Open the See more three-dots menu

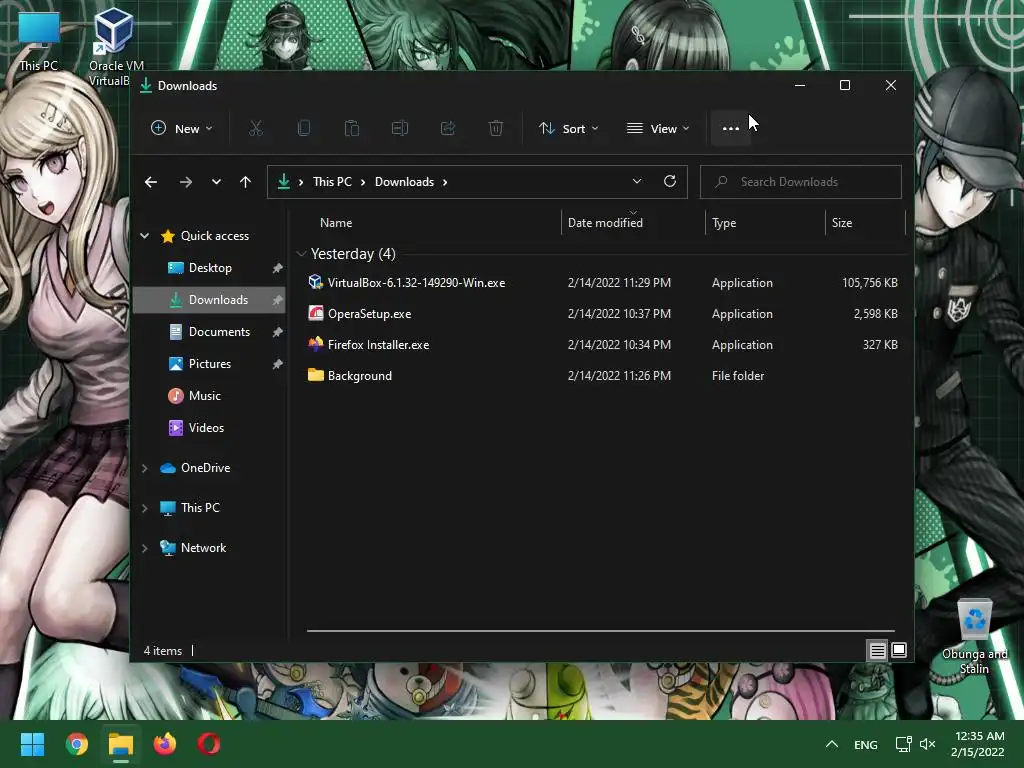[731, 129]
